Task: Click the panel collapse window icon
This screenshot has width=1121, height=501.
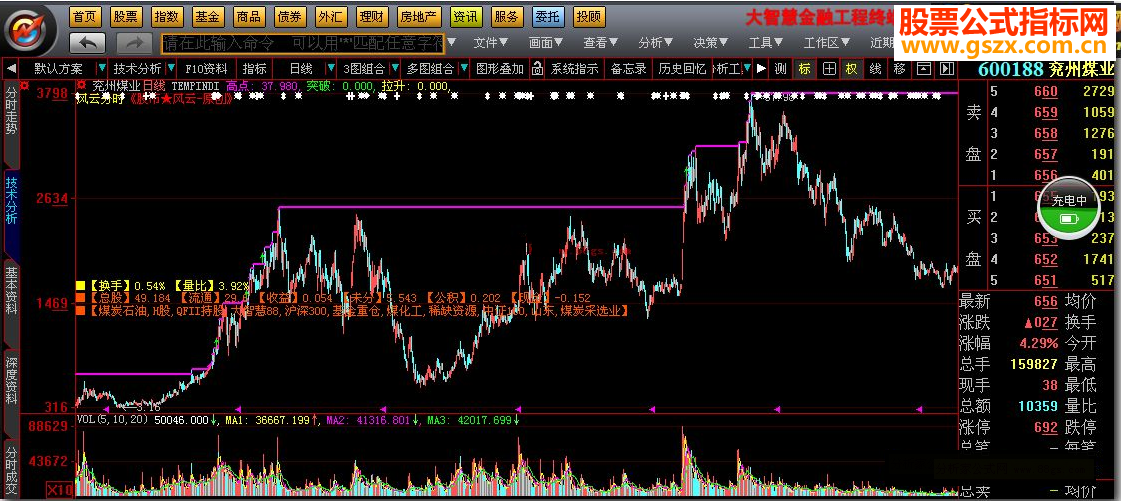Action: (924, 69)
